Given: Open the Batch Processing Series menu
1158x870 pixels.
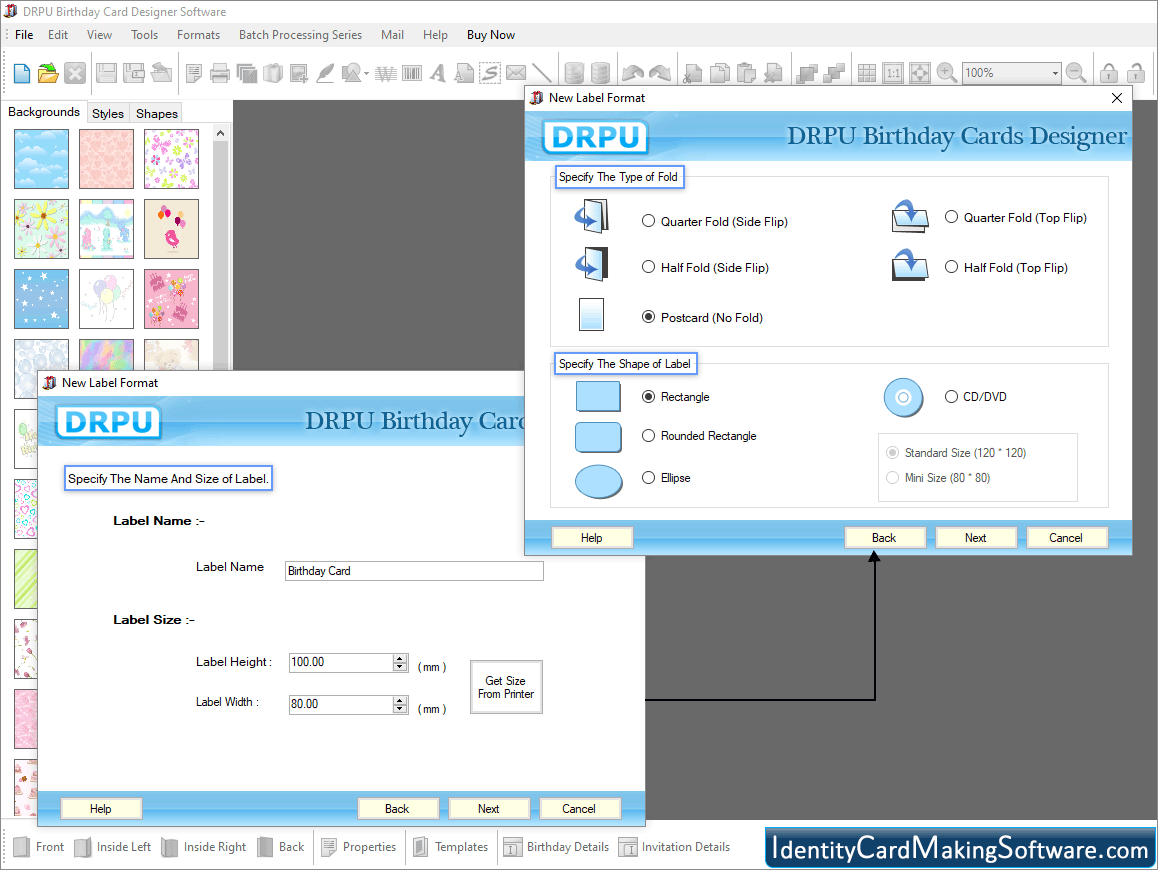Looking at the screenshot, I should [301, 35].
